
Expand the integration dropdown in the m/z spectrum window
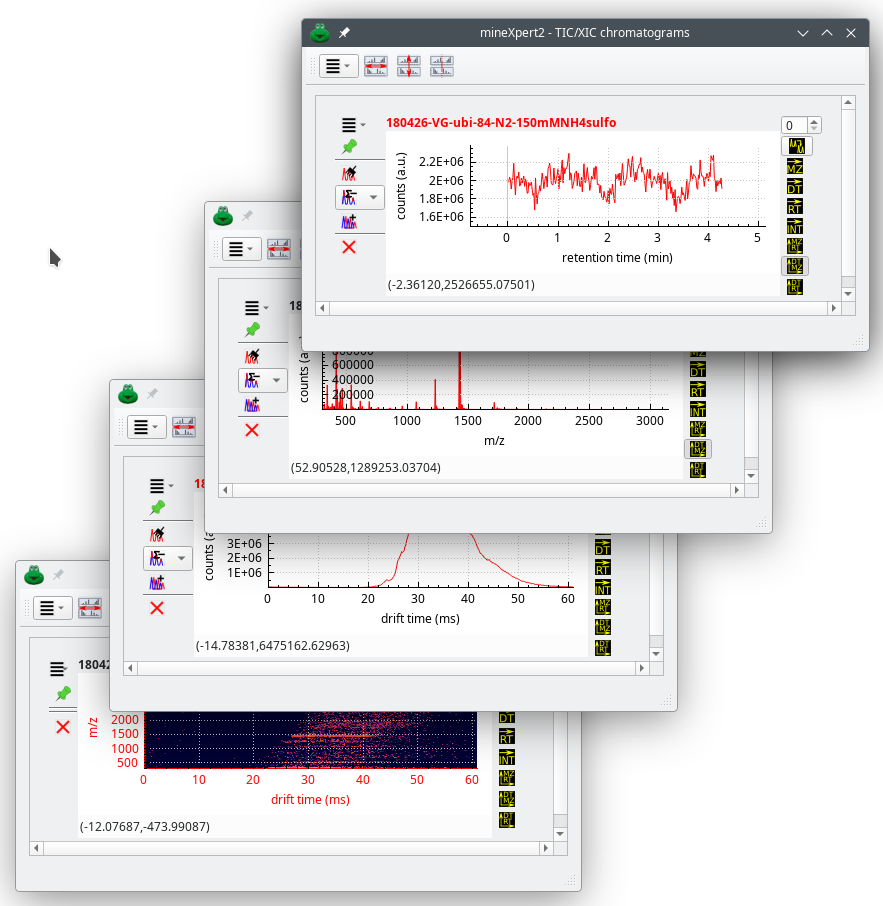tap(277, 380)
